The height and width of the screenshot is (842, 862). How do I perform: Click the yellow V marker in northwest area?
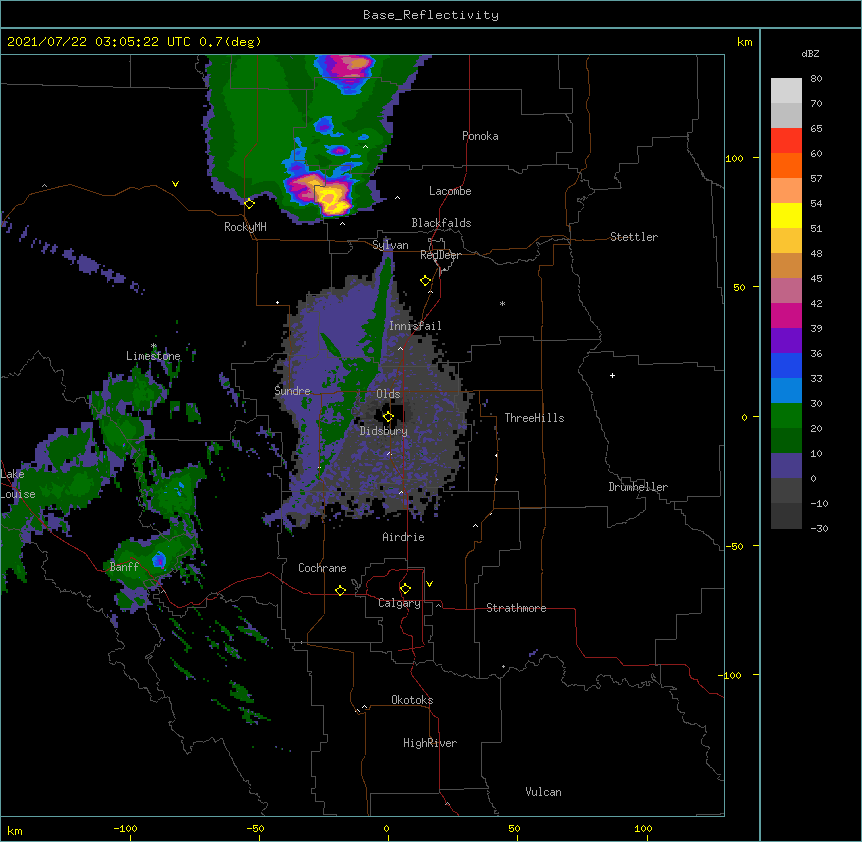pyautogui.click(x=175, y=184)
